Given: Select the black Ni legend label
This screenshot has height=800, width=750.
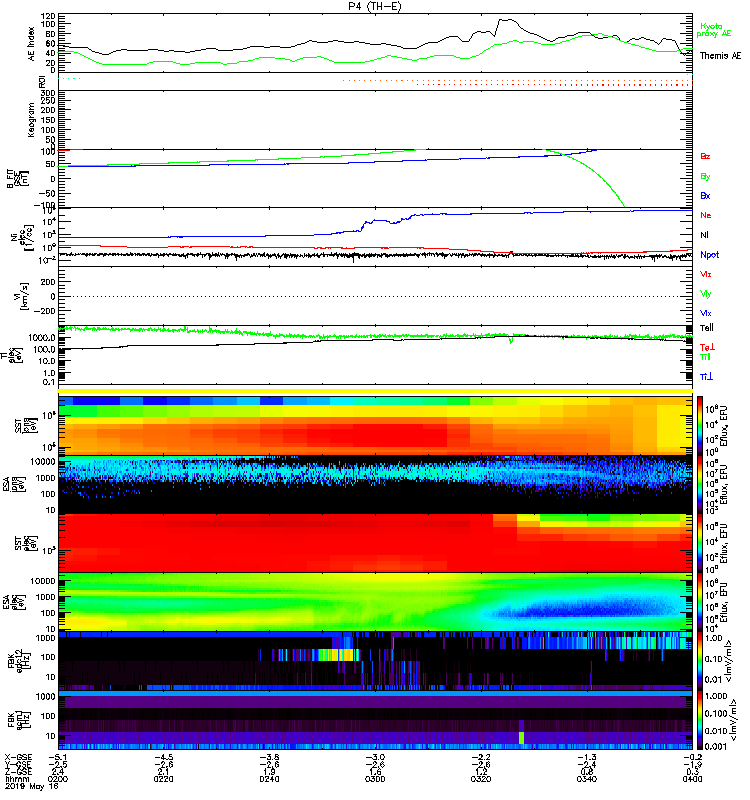Looking at the screenshot, I should [704, 235].
